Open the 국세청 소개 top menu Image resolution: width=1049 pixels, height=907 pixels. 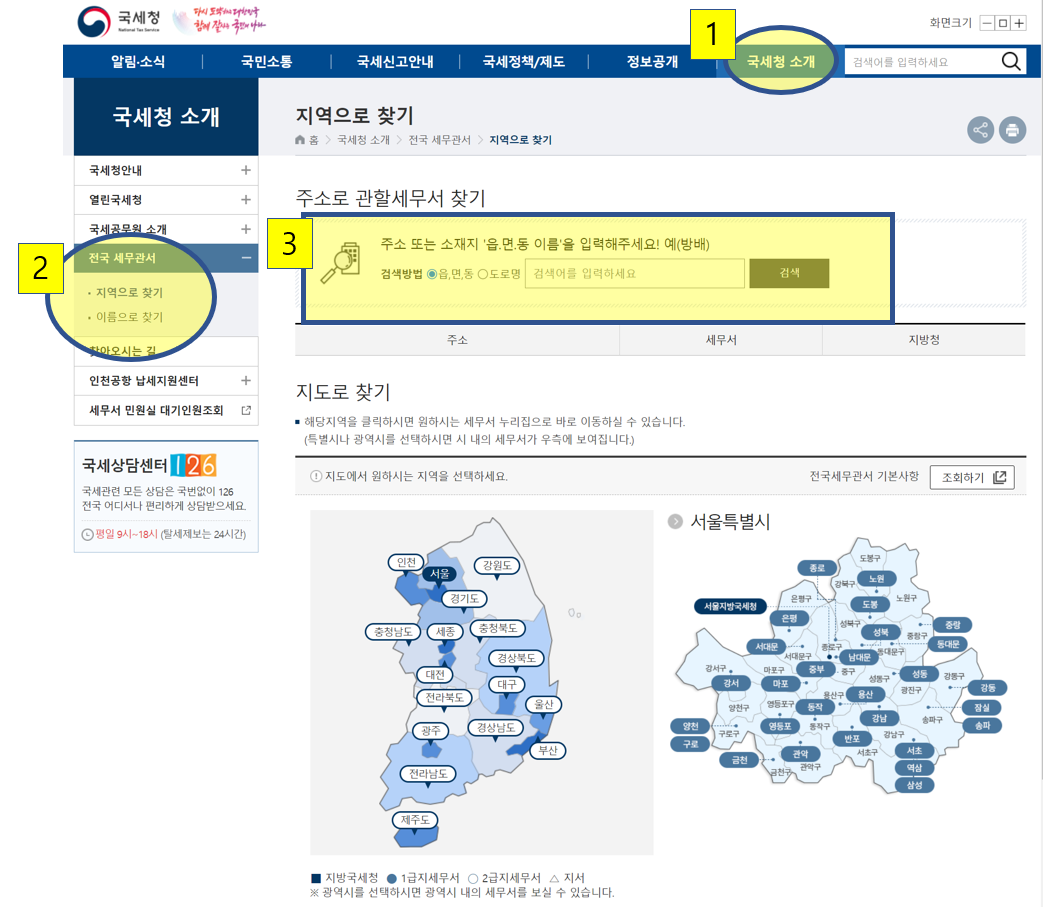point(781,62)
